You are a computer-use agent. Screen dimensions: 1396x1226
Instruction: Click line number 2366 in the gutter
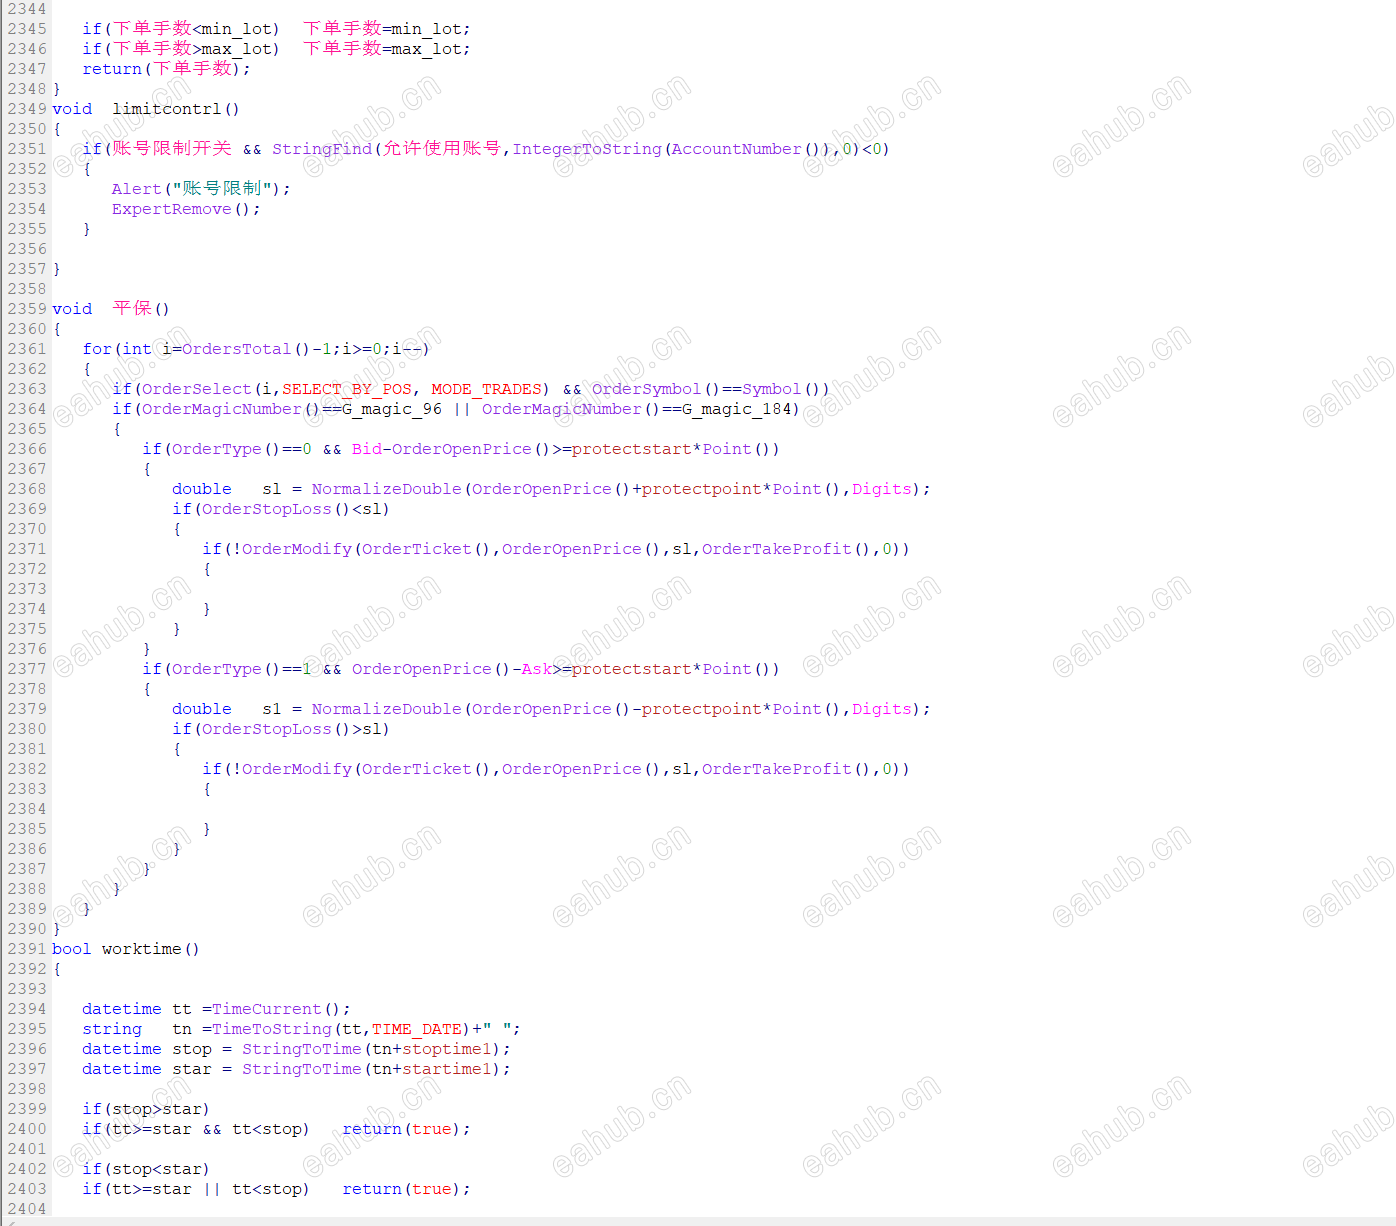(x=27, y=449)
